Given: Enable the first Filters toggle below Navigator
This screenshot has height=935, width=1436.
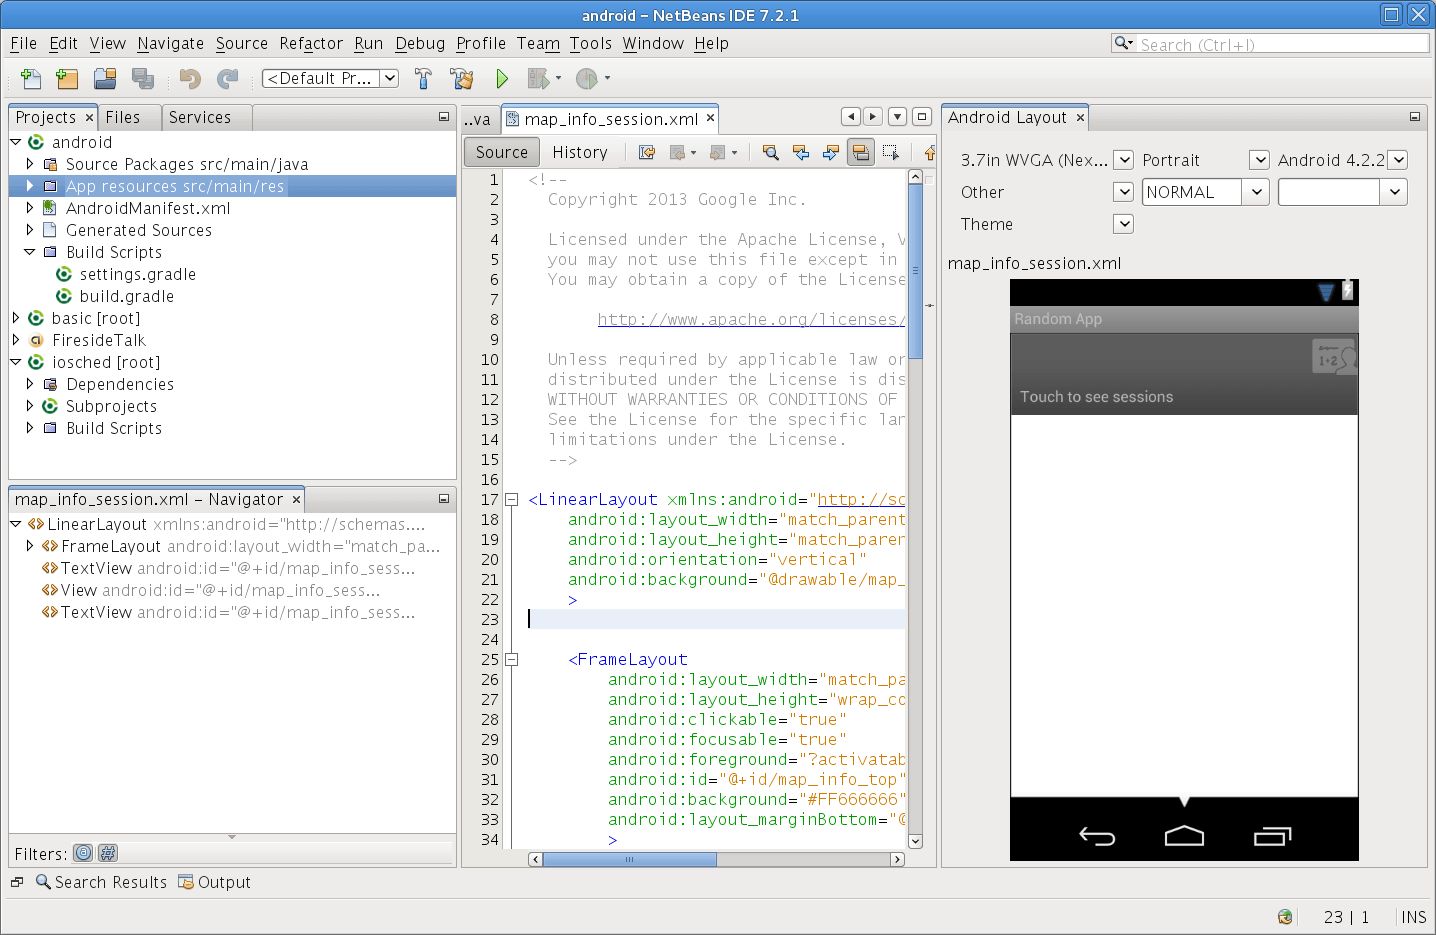Looking at the screenshot, I should click(x=82, y=853).
